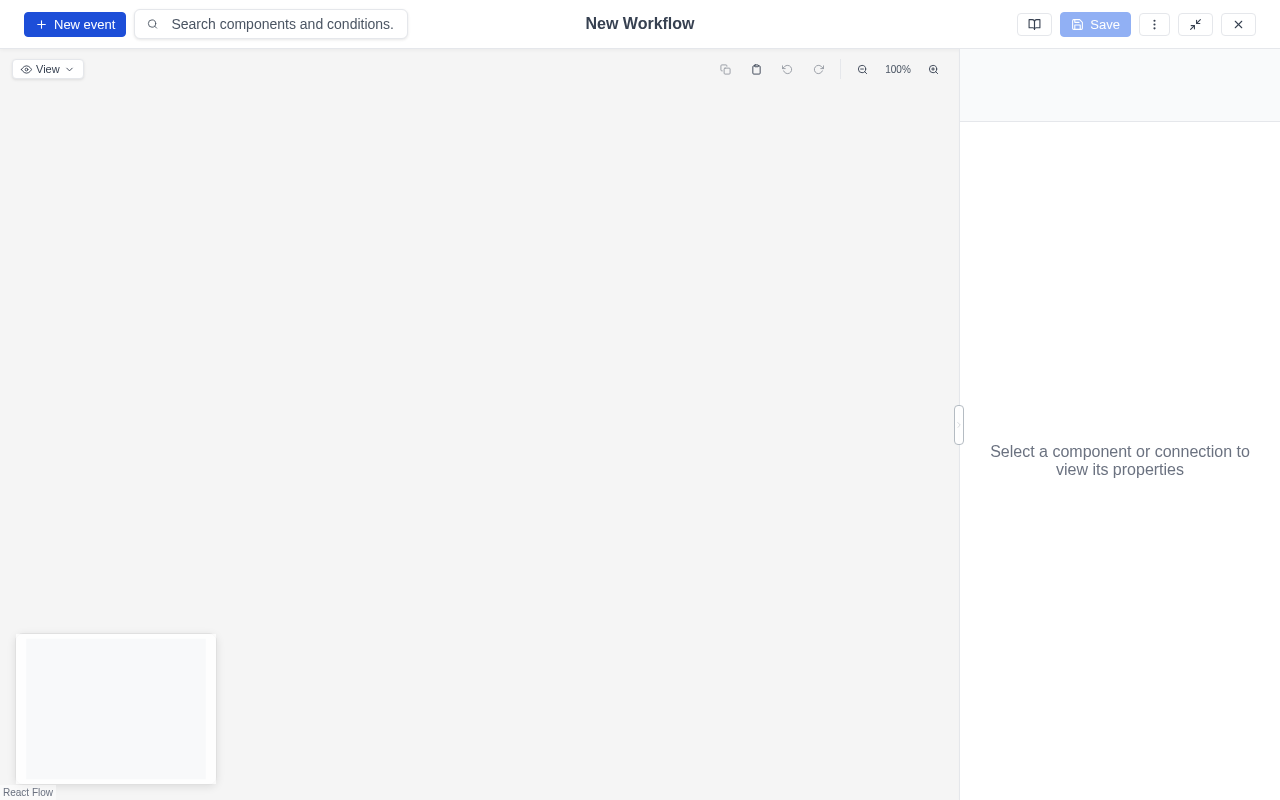Open the documentation book icon

[x=1034, y=24]
